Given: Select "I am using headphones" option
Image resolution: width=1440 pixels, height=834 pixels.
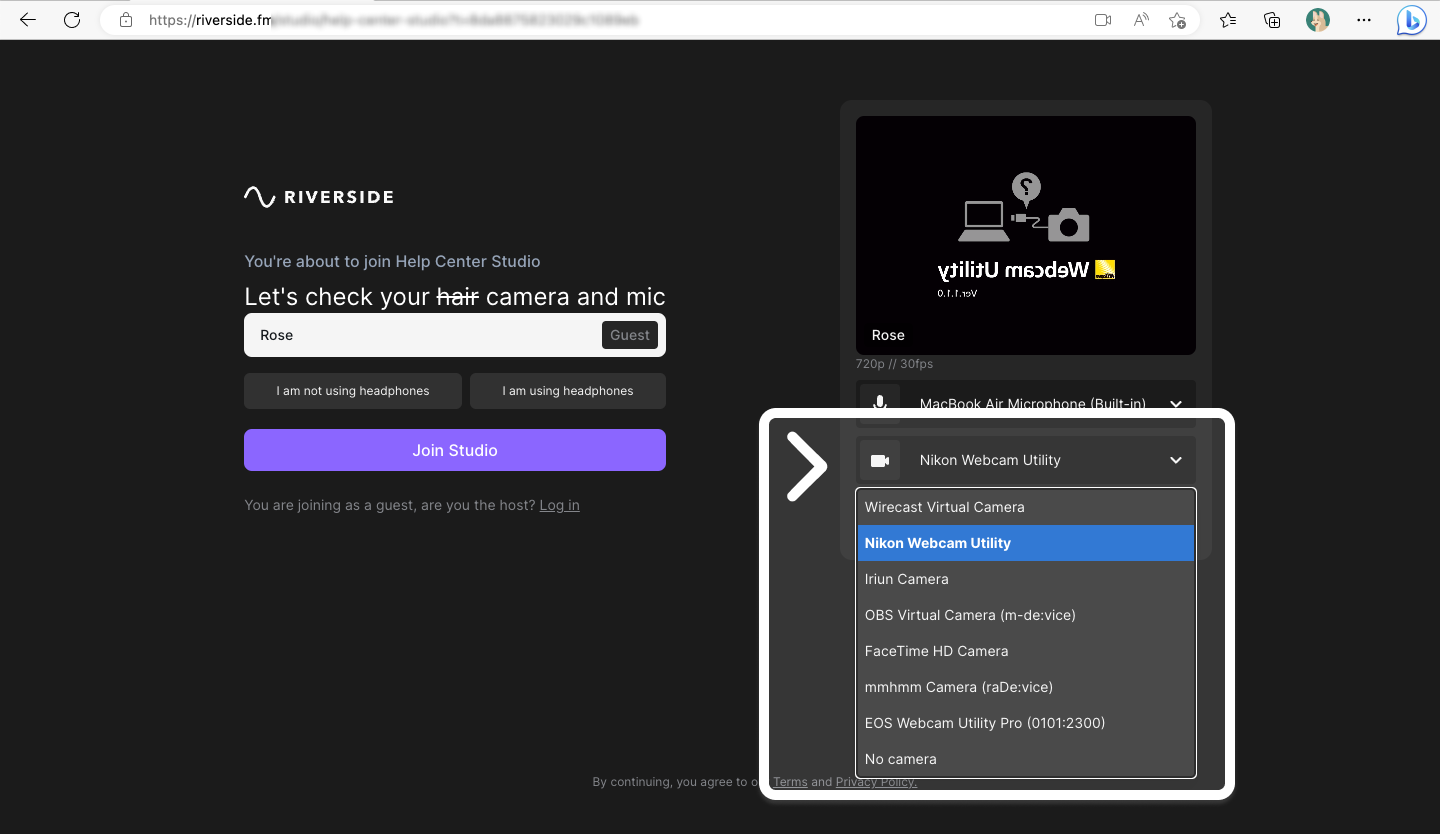Looking at the screenshot, I should [567, 391].
